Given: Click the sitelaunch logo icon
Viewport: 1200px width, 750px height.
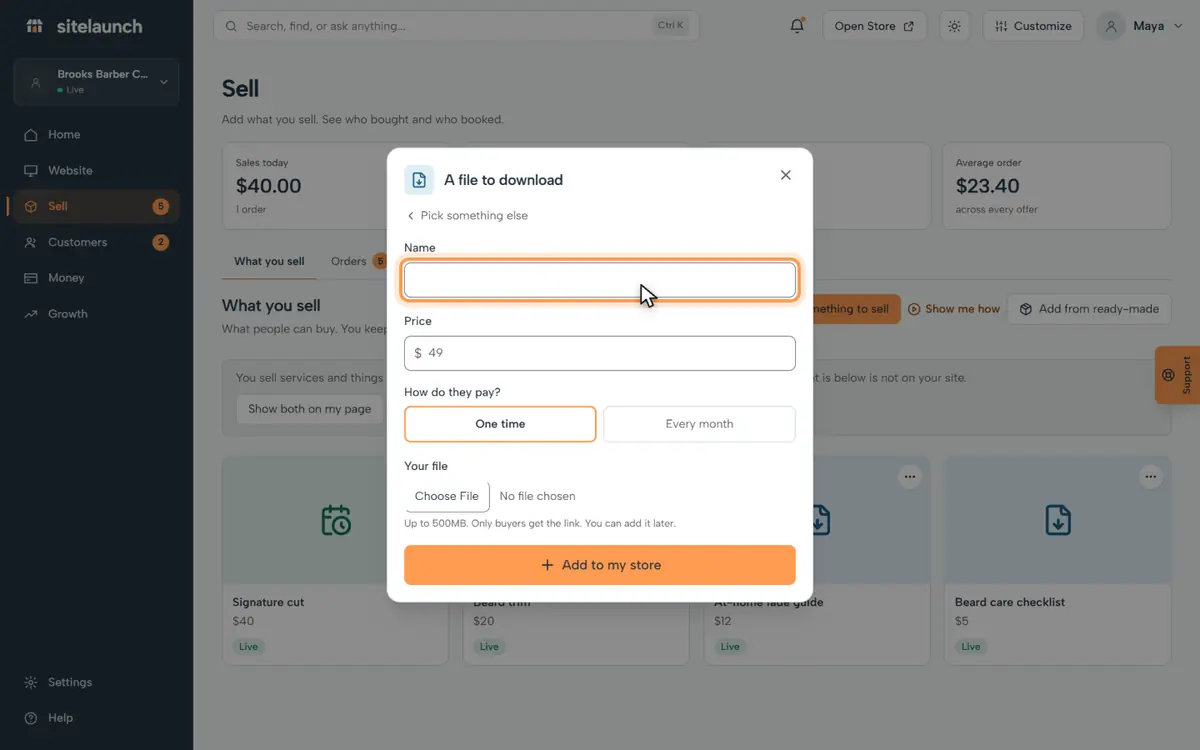Looking at the screenshot, I should tap(35, 26).
